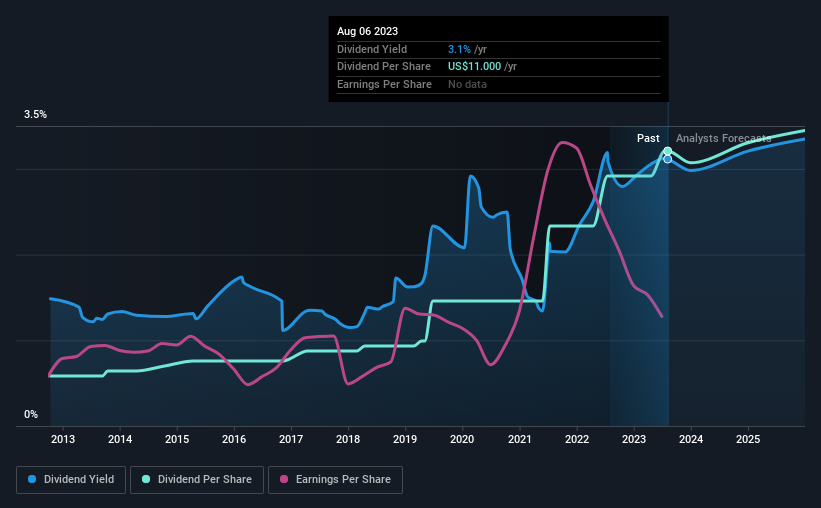
Task: Toggle the Dividend Yield legend button
Action: coord(71,480)
